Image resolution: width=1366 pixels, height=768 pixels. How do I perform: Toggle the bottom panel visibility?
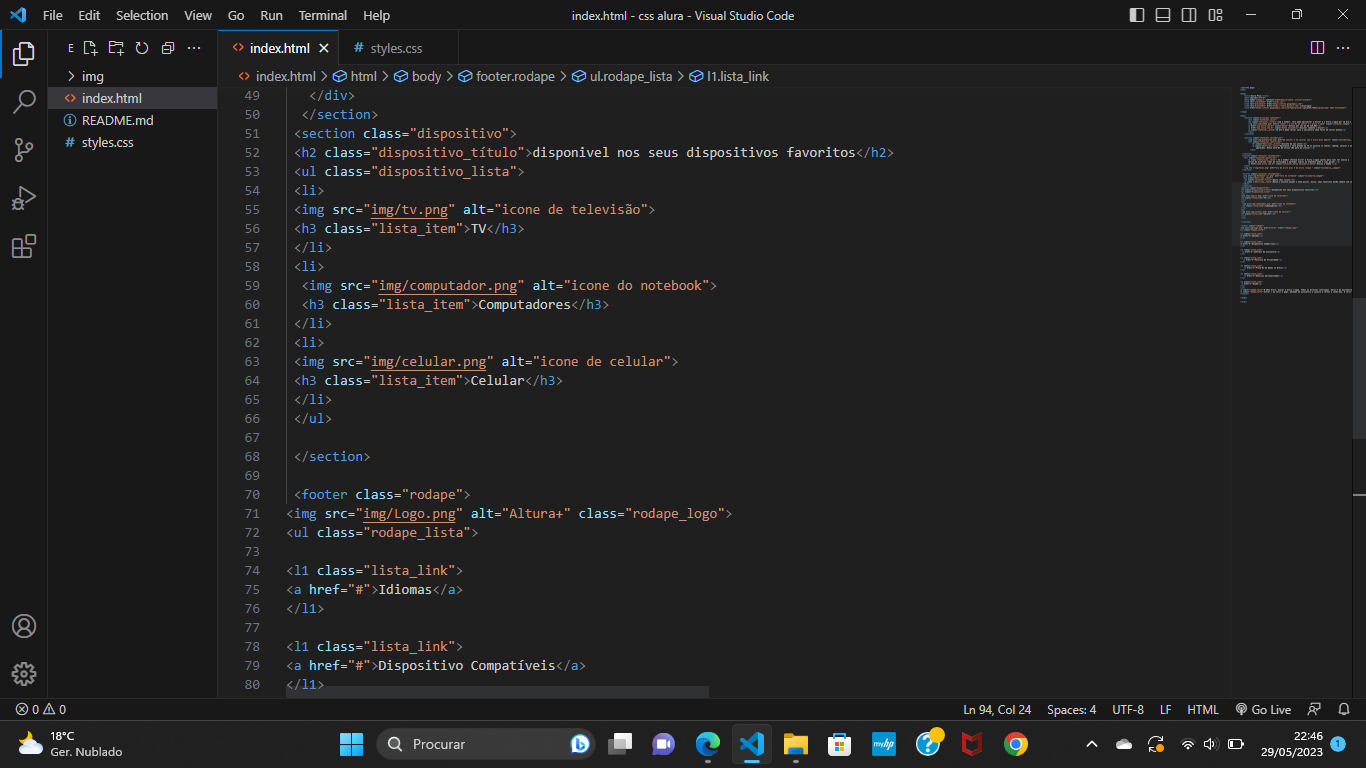pos(1163,15)
